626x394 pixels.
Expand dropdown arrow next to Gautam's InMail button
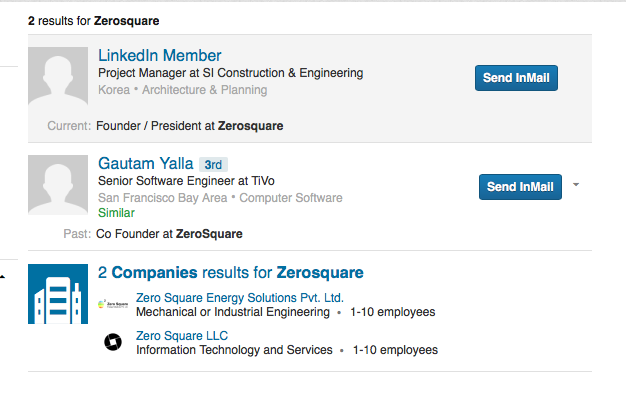coord(576,184)
